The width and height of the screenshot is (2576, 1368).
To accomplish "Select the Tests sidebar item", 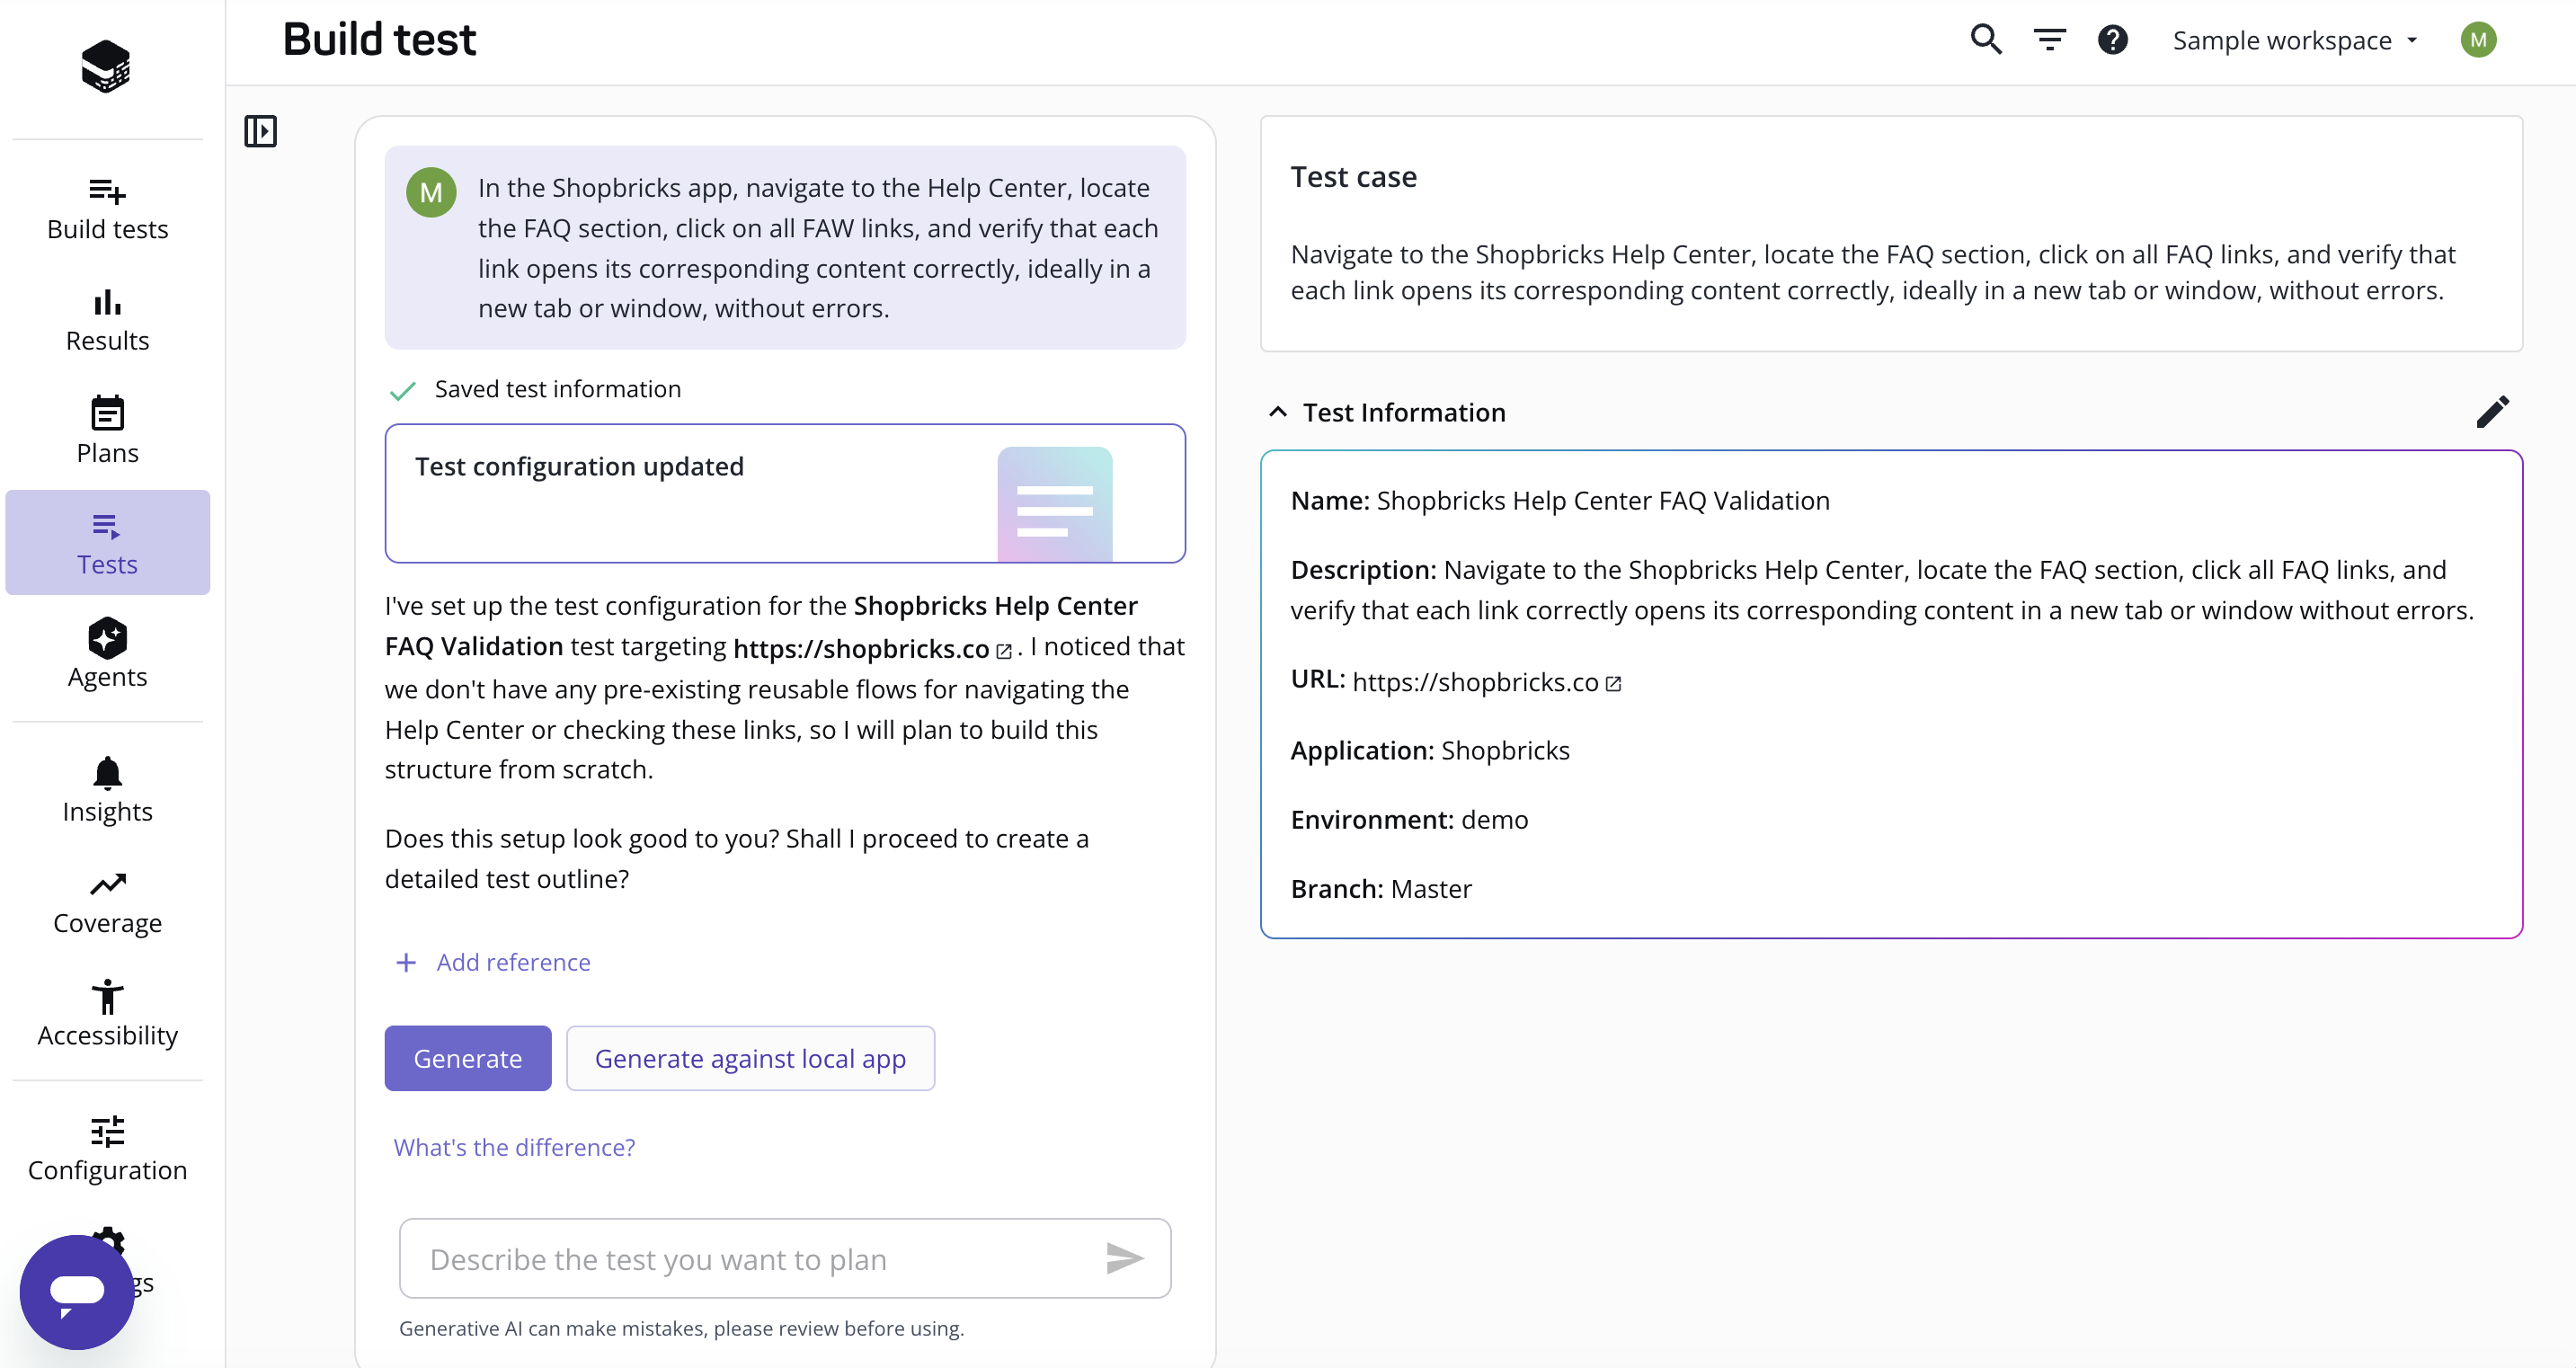I will click(107, 543).
